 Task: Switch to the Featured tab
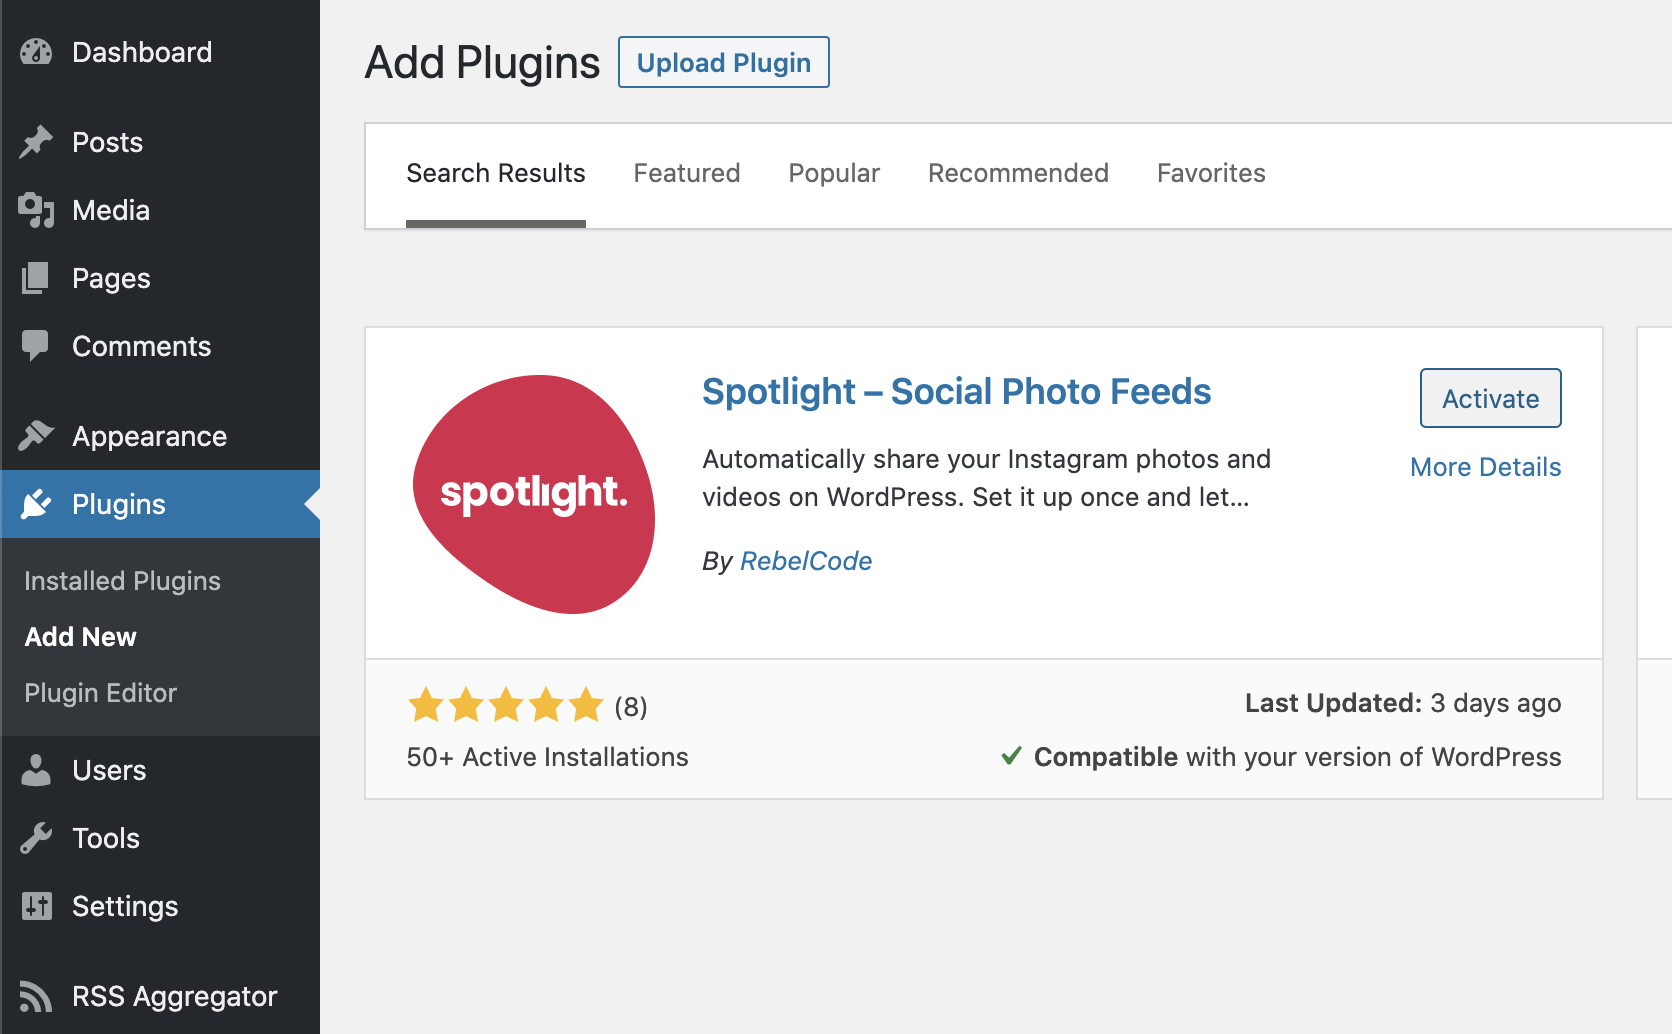click(687, 173)
